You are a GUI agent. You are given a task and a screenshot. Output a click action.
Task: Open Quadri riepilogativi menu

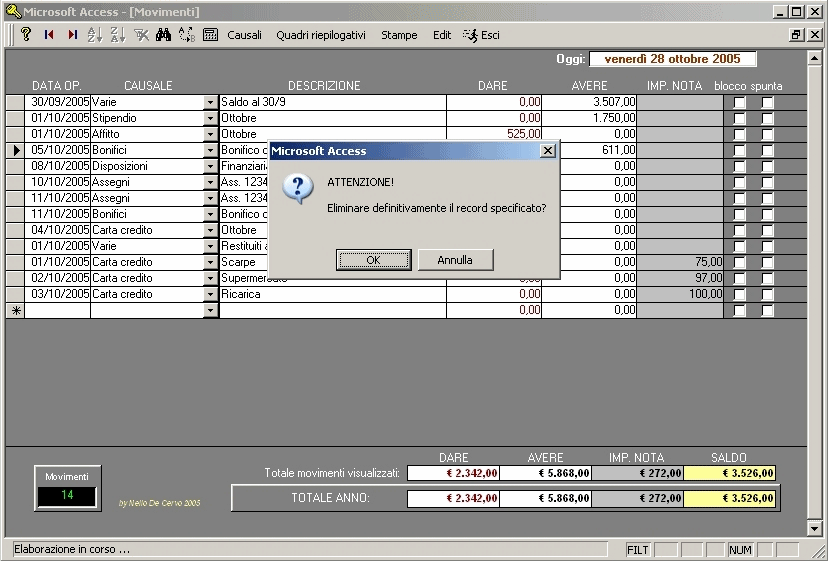coord(321,35)
